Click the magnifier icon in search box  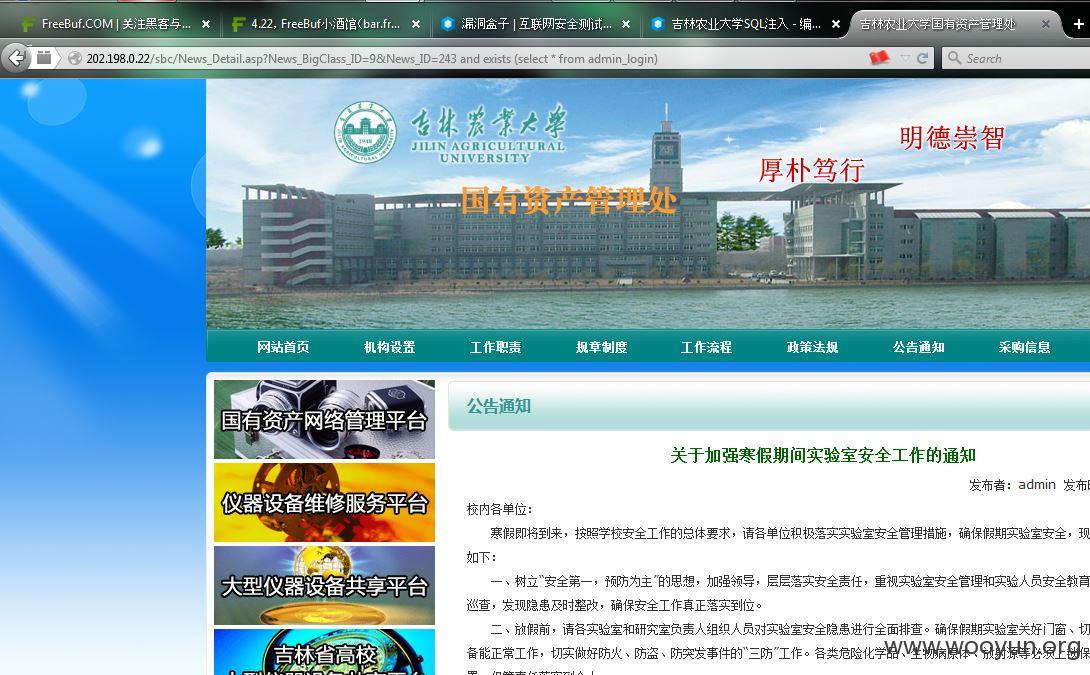[954, 58]
